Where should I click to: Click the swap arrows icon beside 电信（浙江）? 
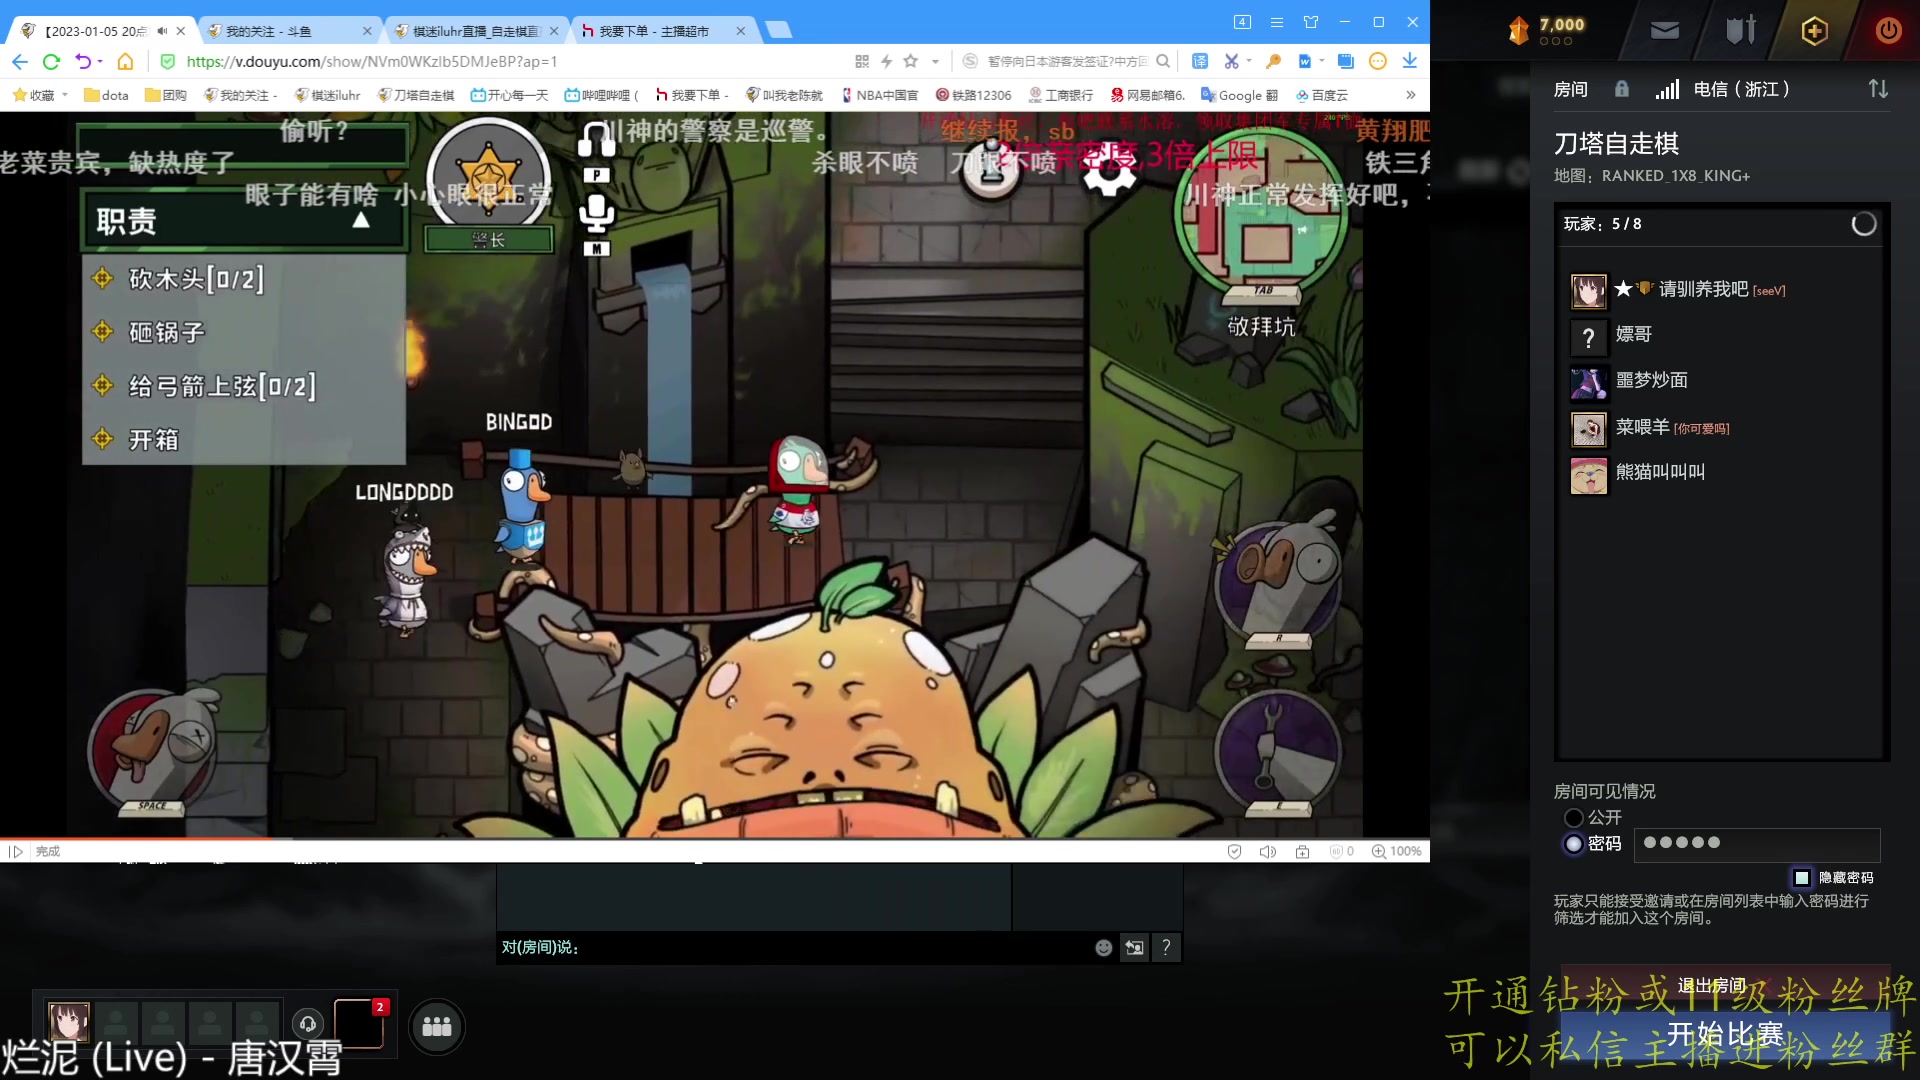point(1878,89)
